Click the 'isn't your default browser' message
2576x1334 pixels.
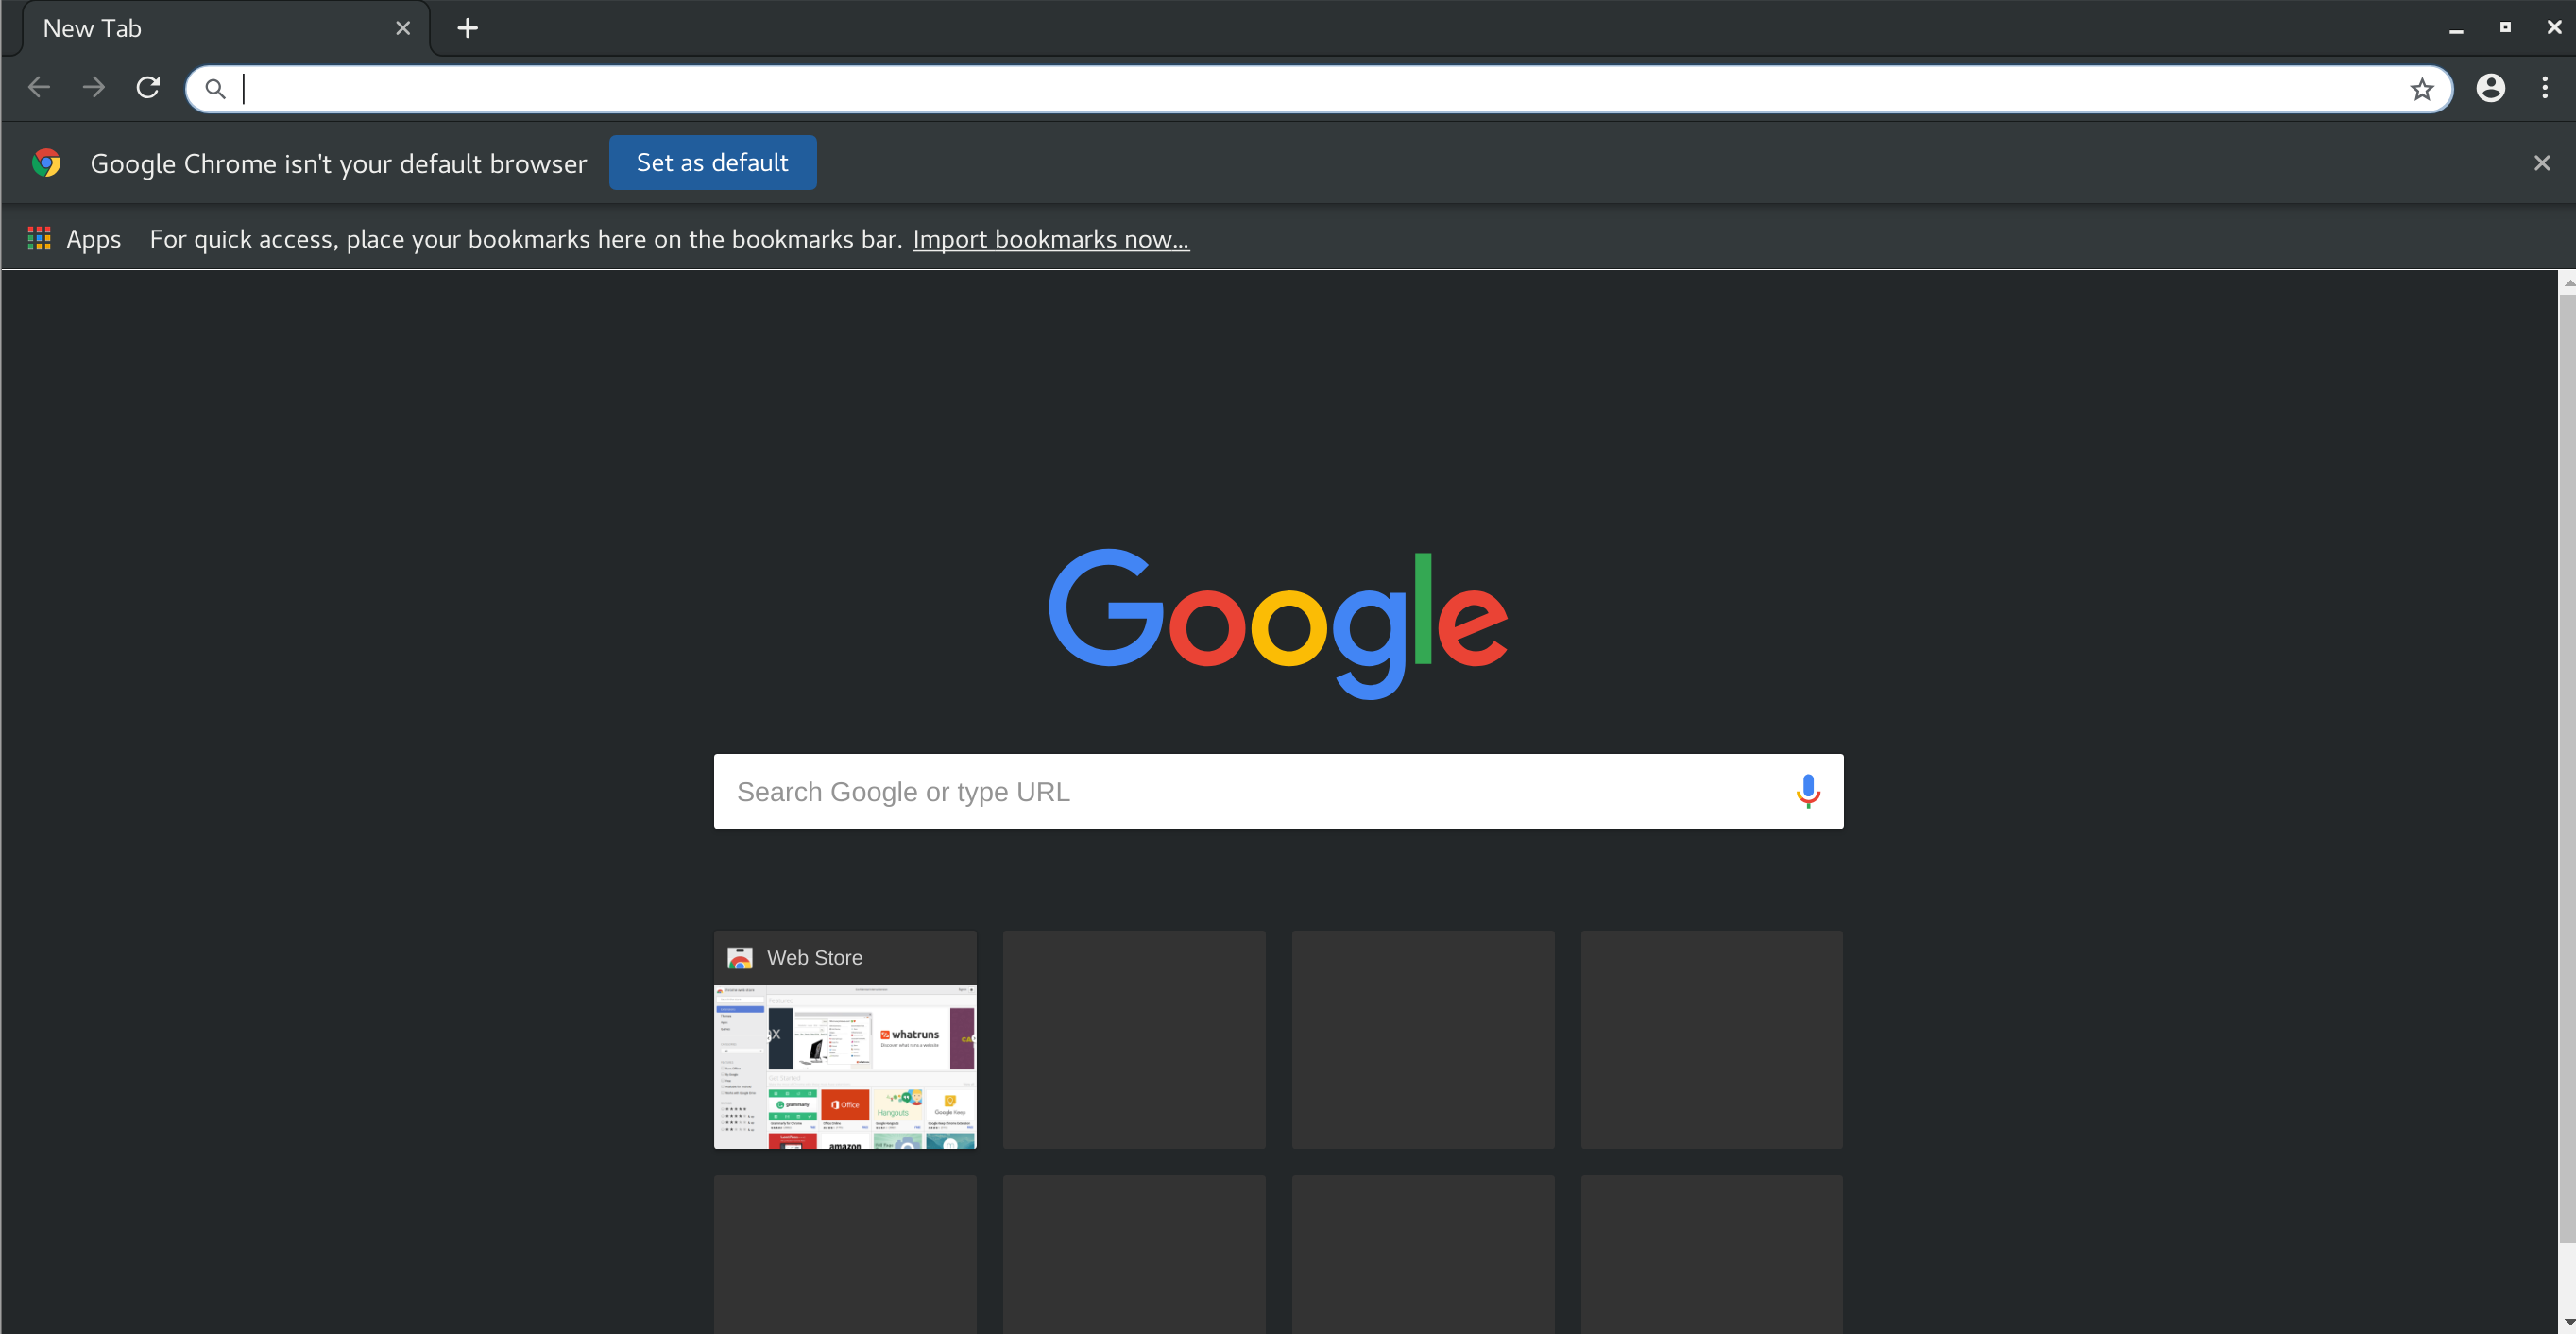click(338, 163)
